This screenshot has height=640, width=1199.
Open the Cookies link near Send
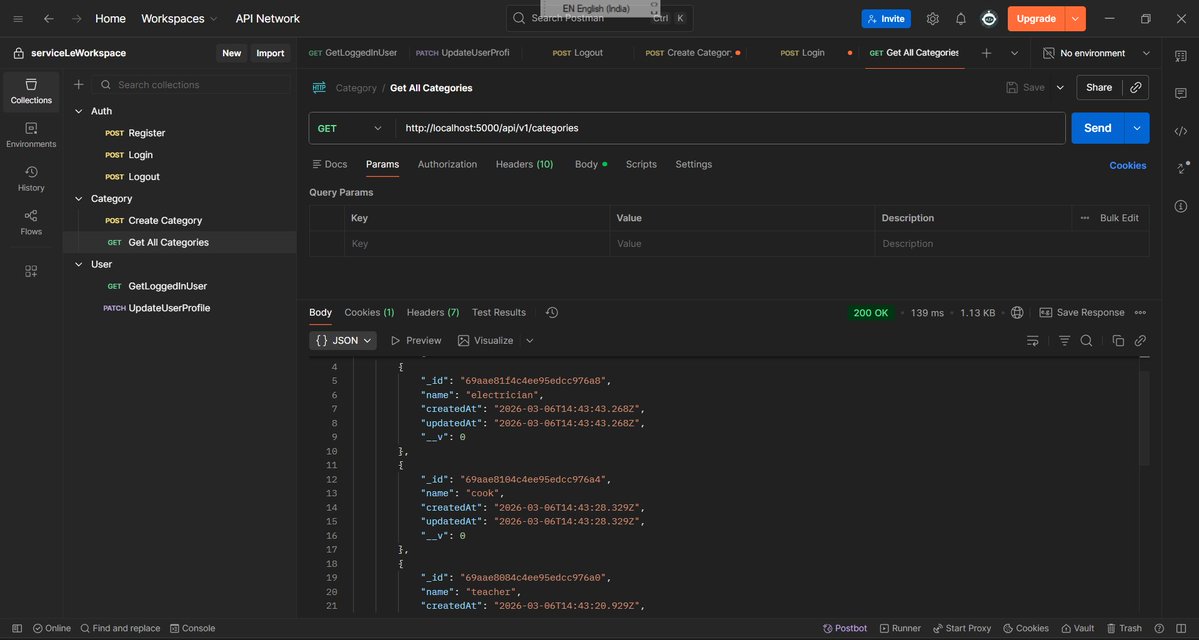coord(1127,165)
